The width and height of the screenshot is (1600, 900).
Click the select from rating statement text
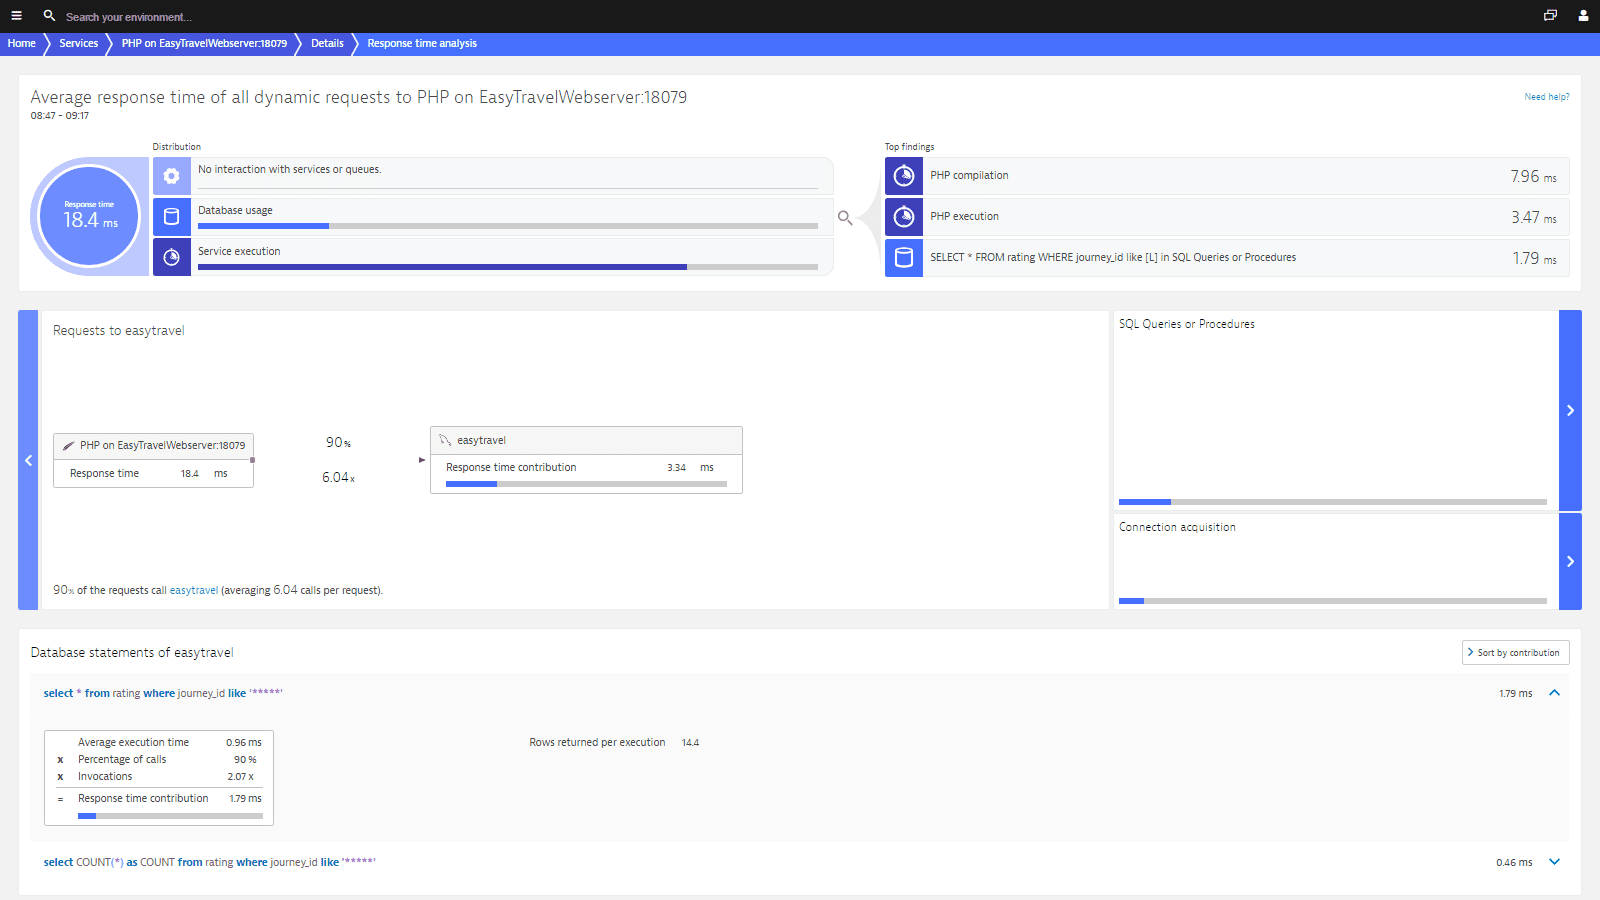click(x=163, y=693)
